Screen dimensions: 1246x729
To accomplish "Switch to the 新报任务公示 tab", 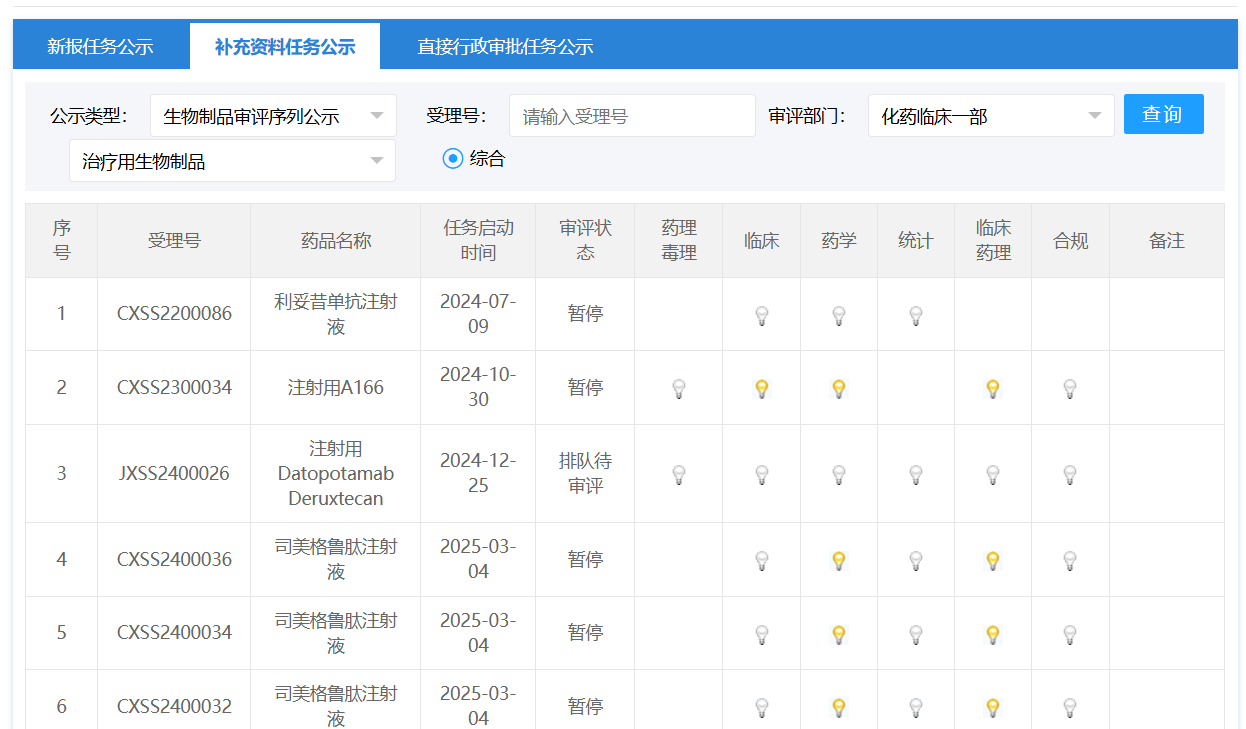I will click(100, 46).
